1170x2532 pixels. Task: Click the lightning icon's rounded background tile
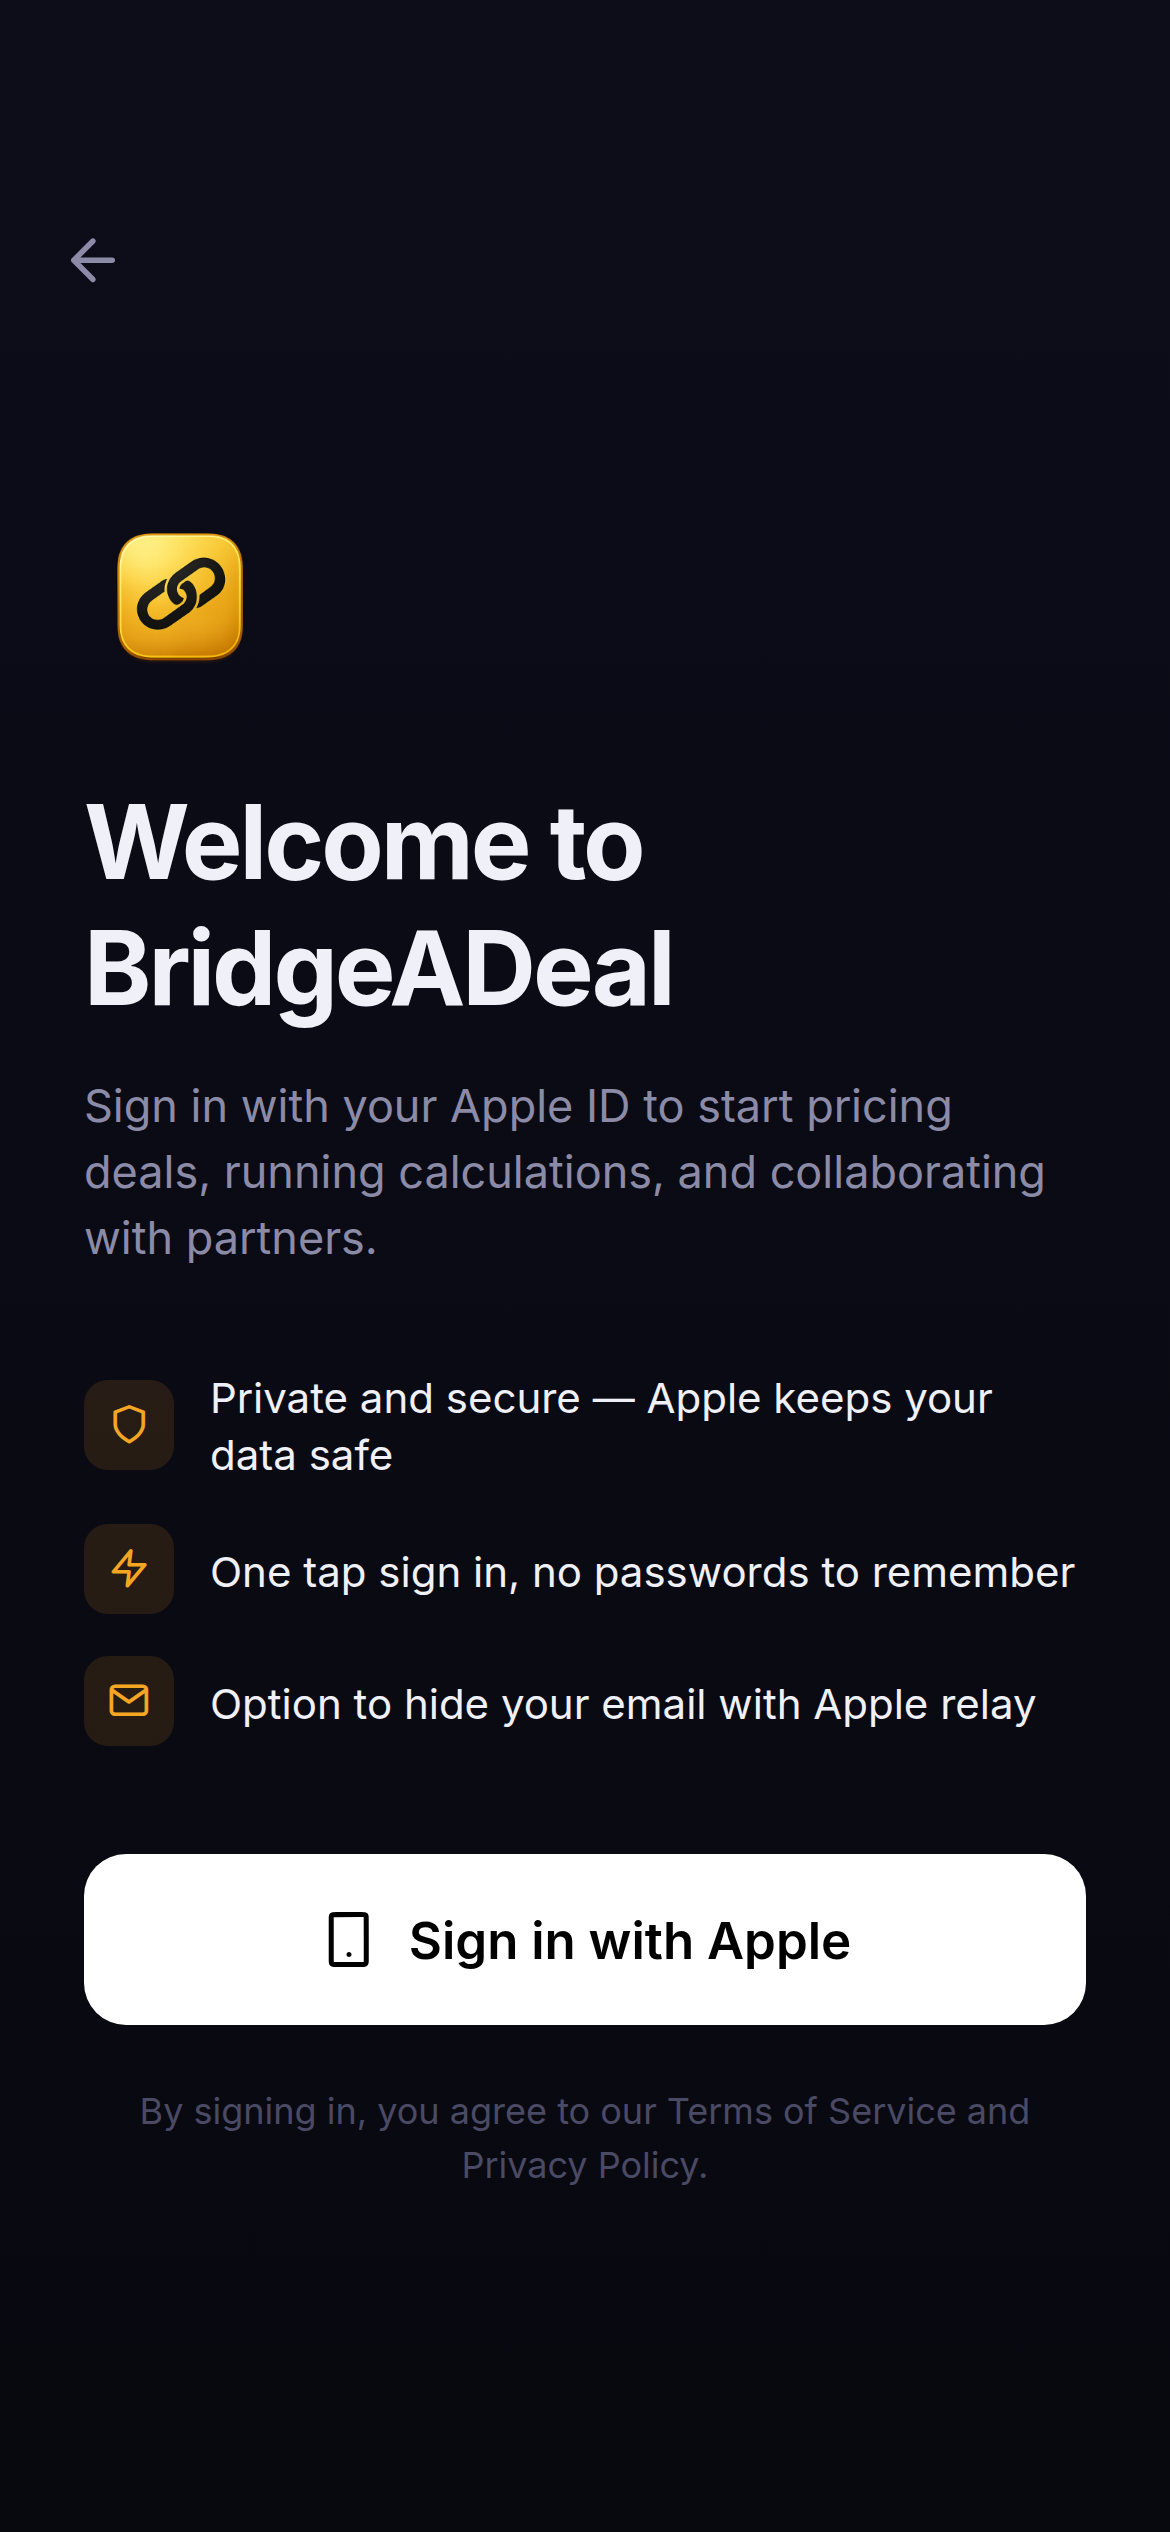click(x=128, y=1572)
